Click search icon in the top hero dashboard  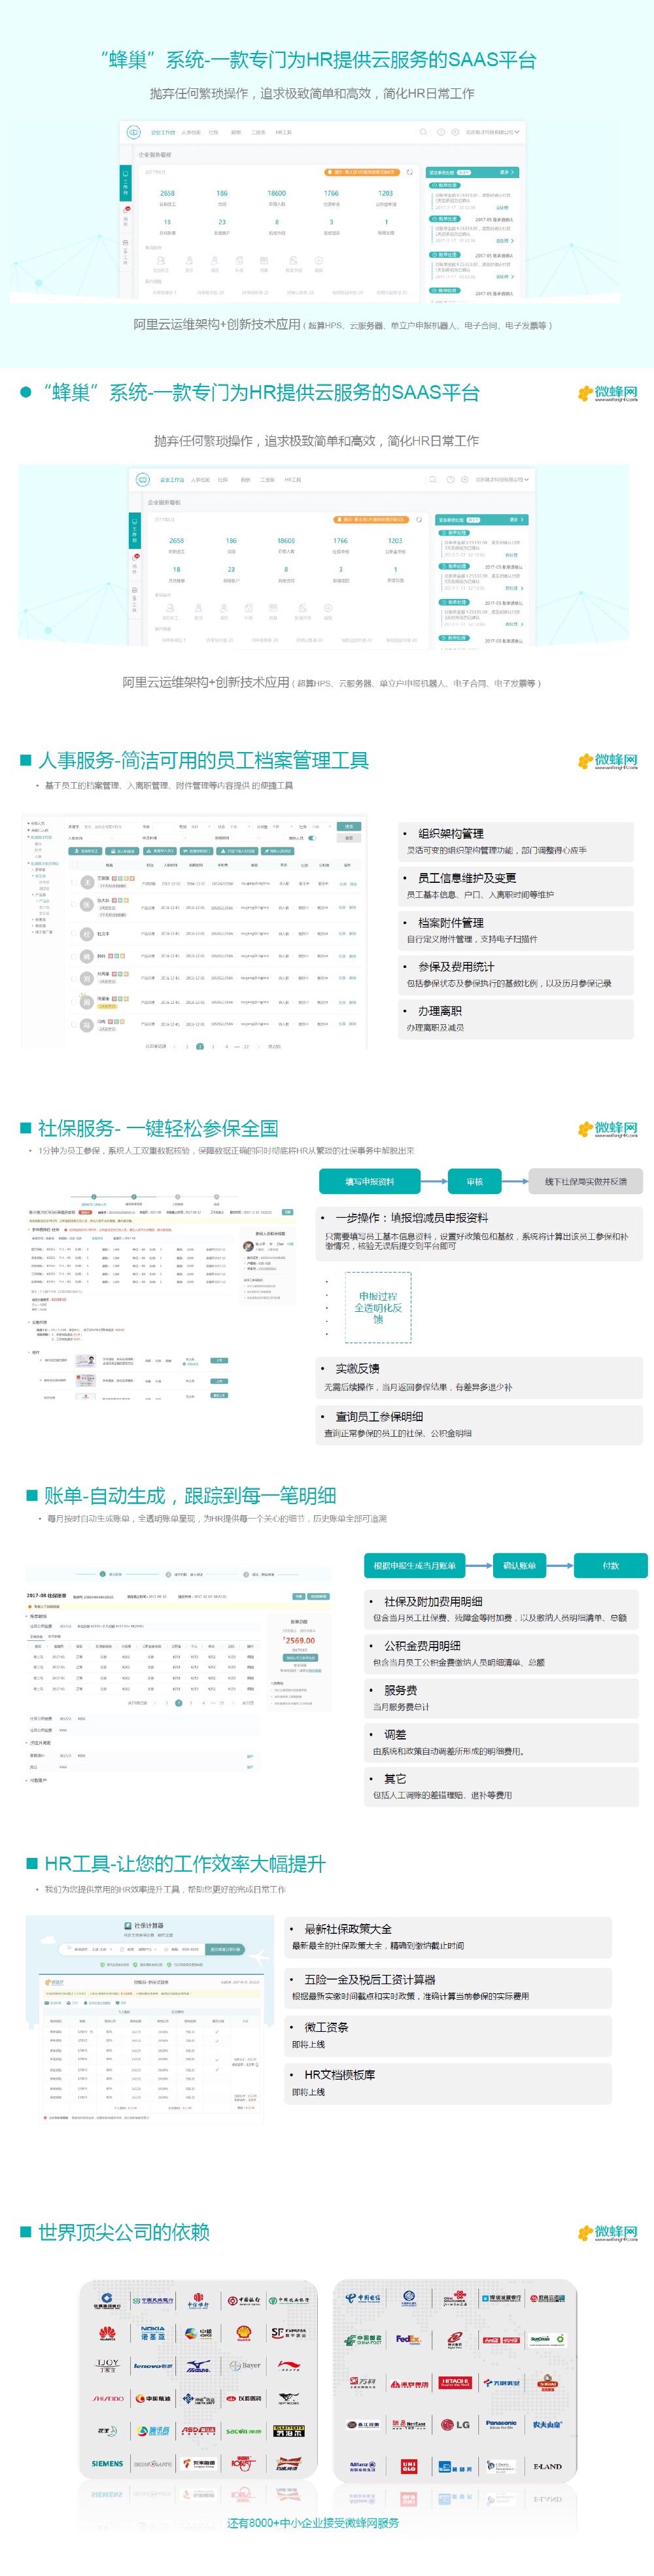coord(424,132)
